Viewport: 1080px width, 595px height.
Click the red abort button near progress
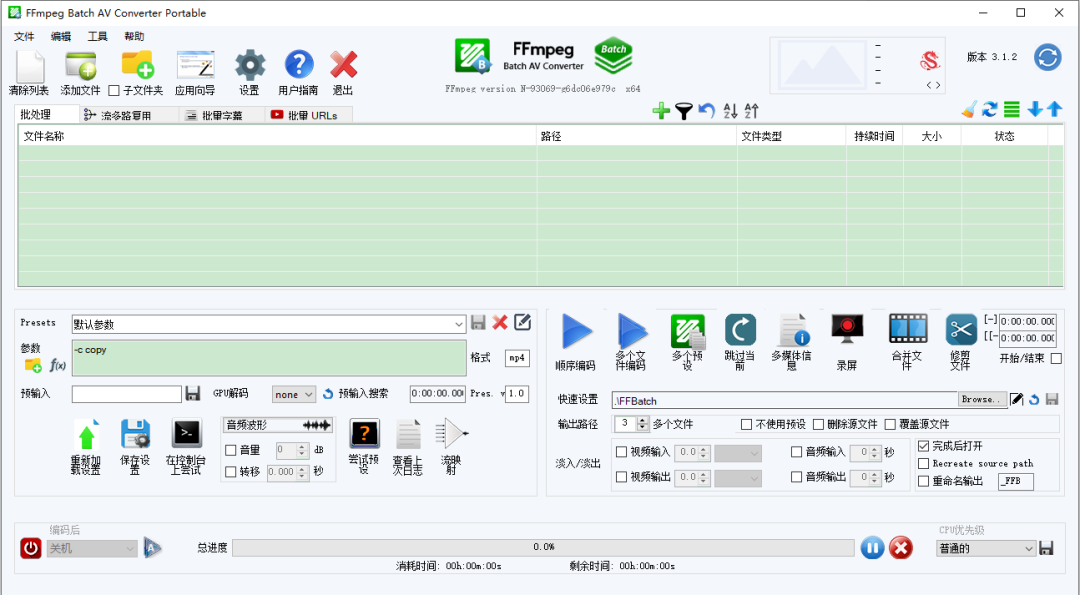(901, 548)
